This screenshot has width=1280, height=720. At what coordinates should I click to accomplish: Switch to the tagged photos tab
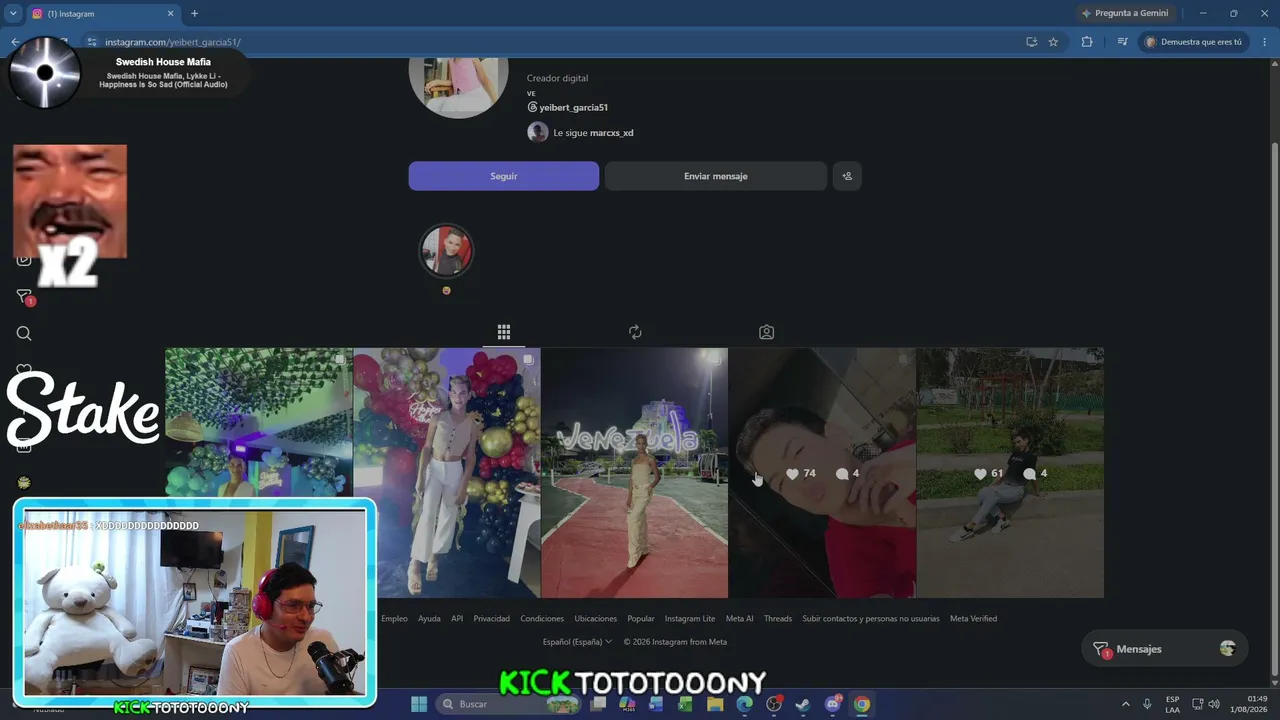click(766, 332)
